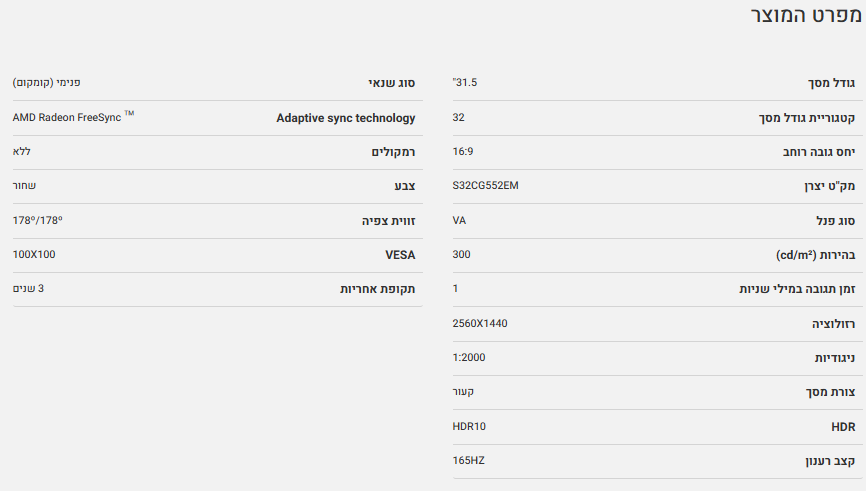Click the 165HZ refresh rate value
Viewport: 866px width, 491px height.
[x=469, y=460]
